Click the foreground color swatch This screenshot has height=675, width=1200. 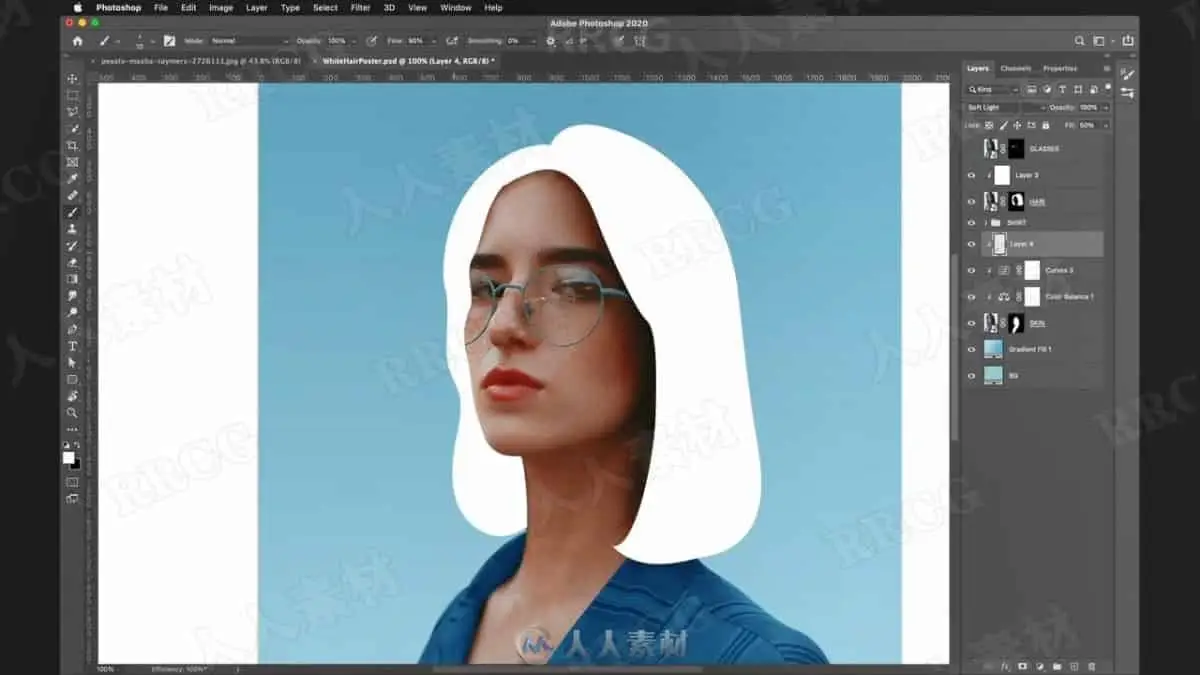68,457
